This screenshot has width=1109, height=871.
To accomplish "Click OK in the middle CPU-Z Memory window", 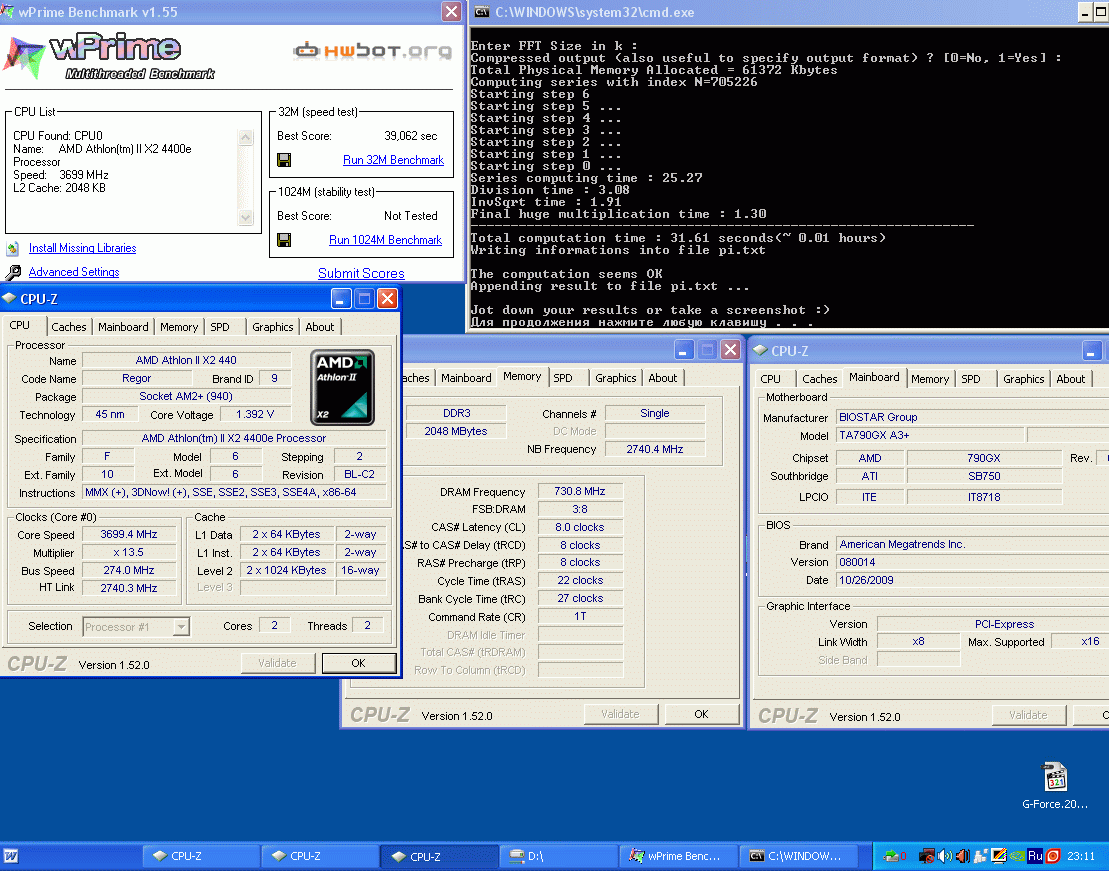I will [701, 714].
